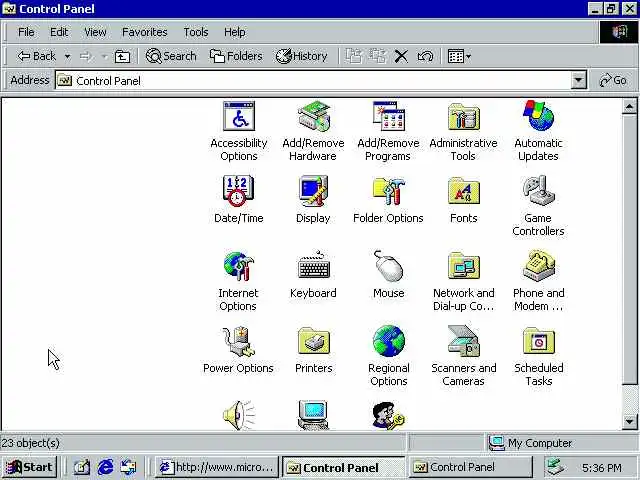
Task: Click the Search toolbar button
Action: point(171,56)
